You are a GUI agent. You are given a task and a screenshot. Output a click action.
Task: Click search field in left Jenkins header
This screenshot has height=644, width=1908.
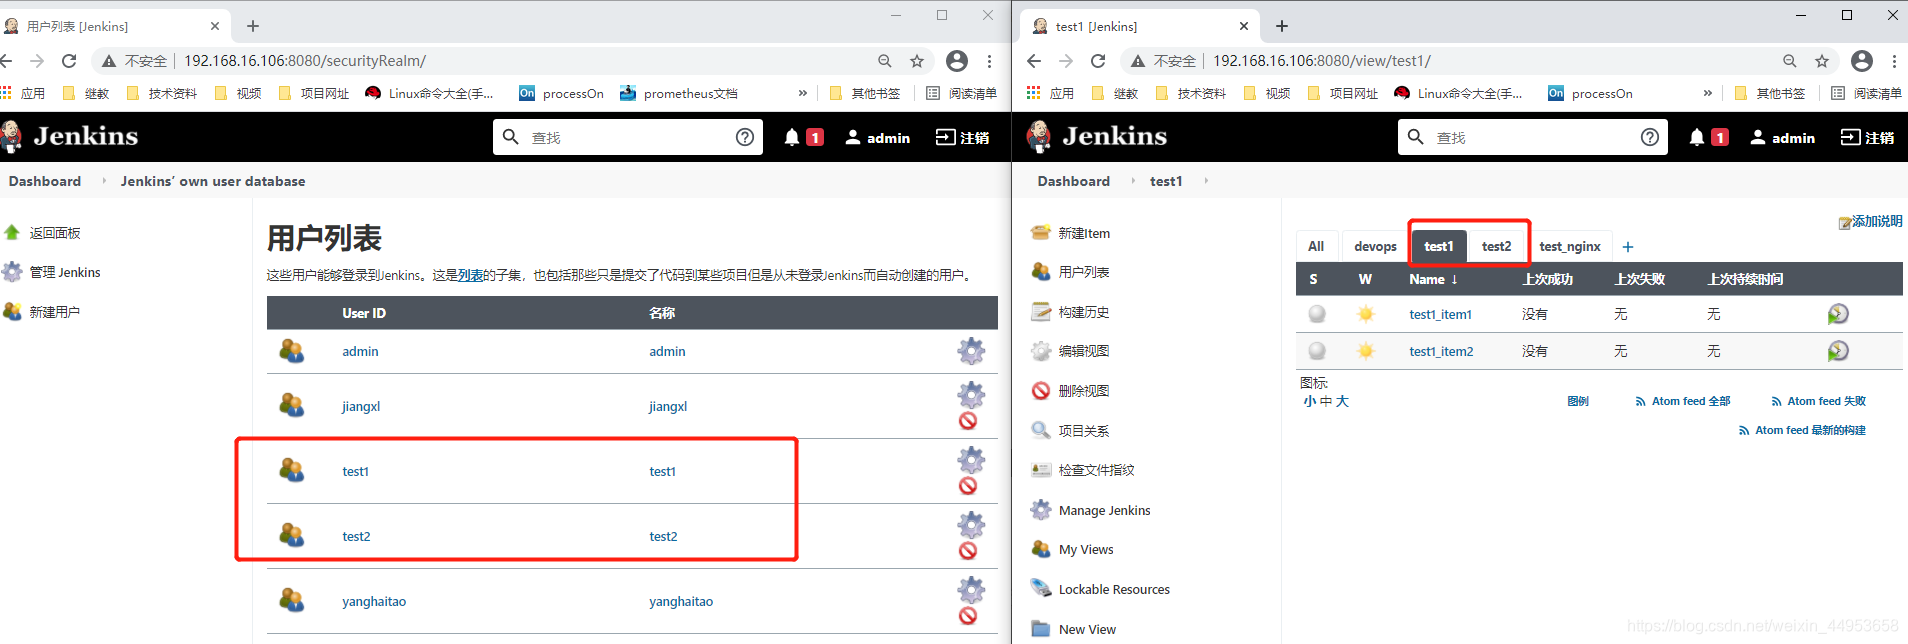(x=628, y=137)
